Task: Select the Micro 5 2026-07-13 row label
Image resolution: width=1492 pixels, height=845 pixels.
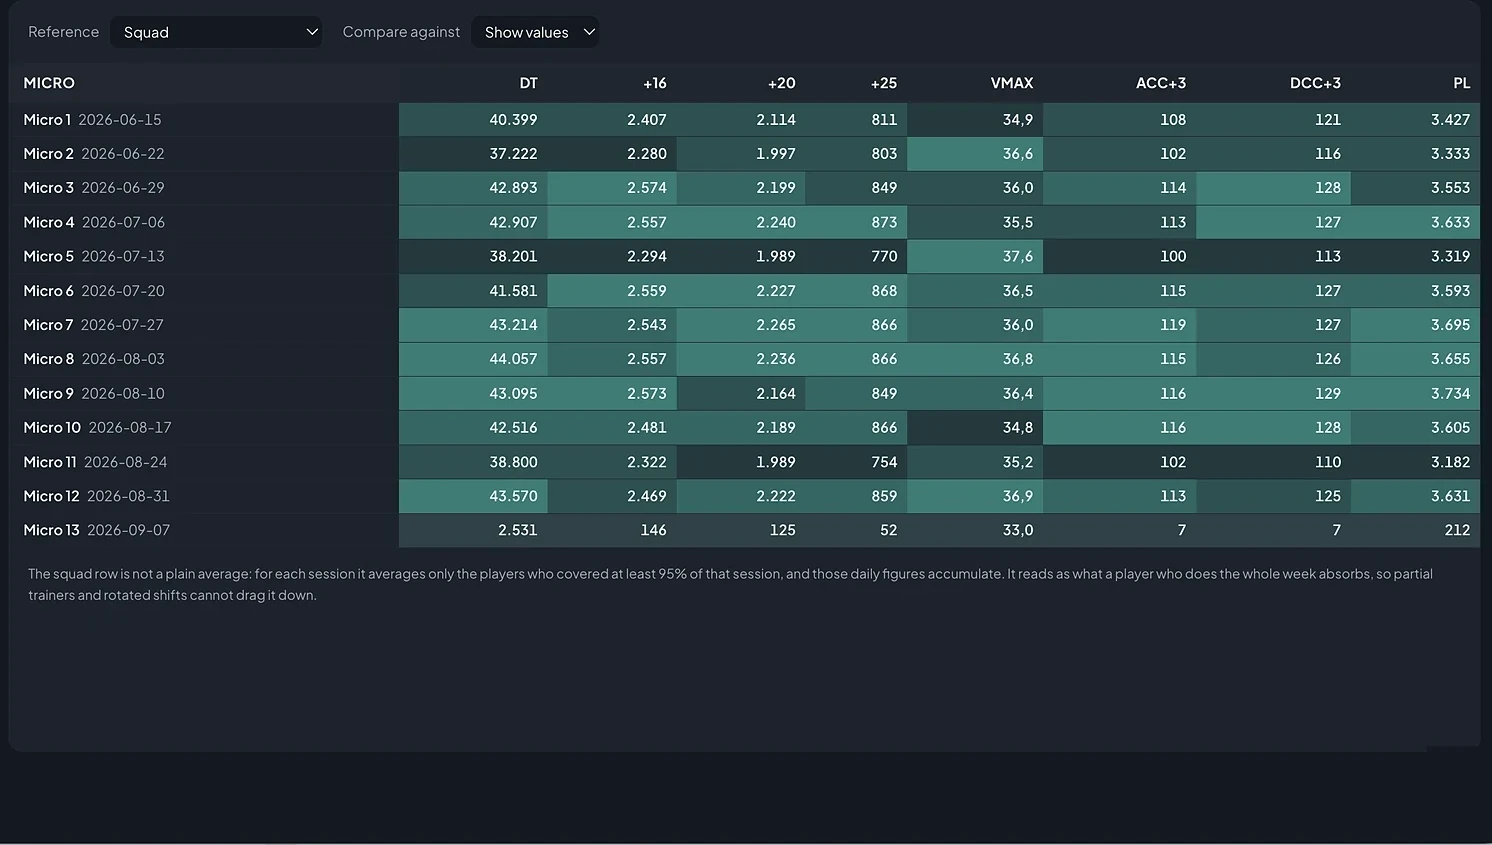Action: pos(94,256)
